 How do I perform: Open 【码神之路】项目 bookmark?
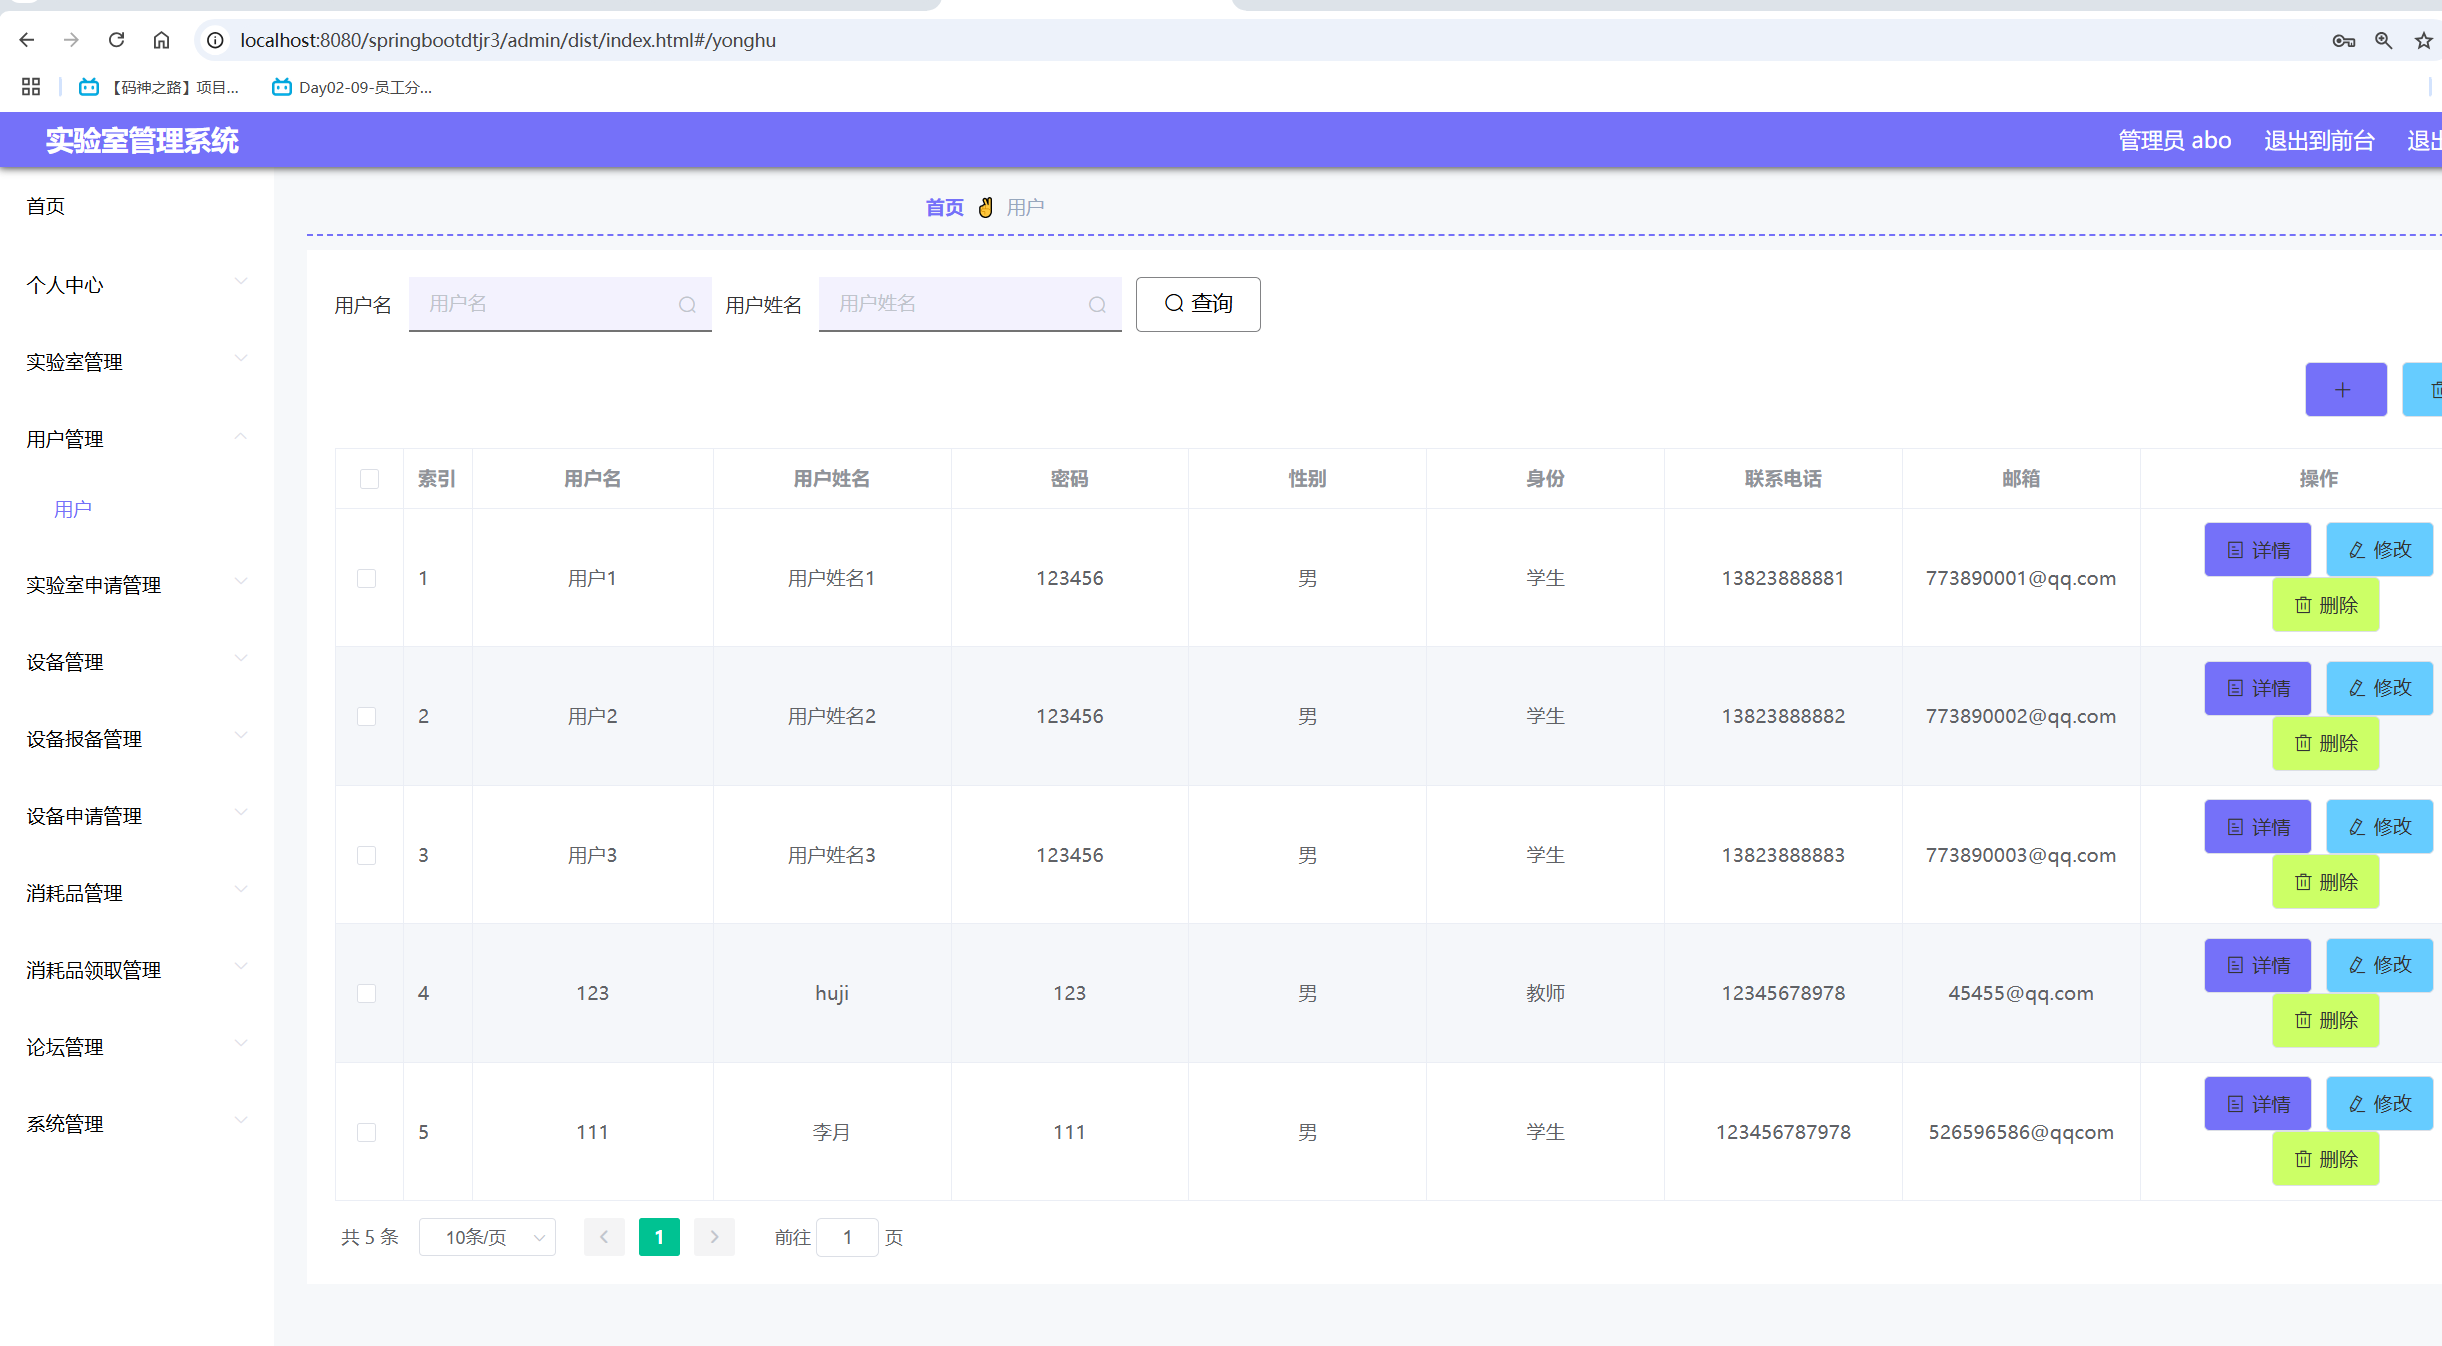click(x=159, y=87)
